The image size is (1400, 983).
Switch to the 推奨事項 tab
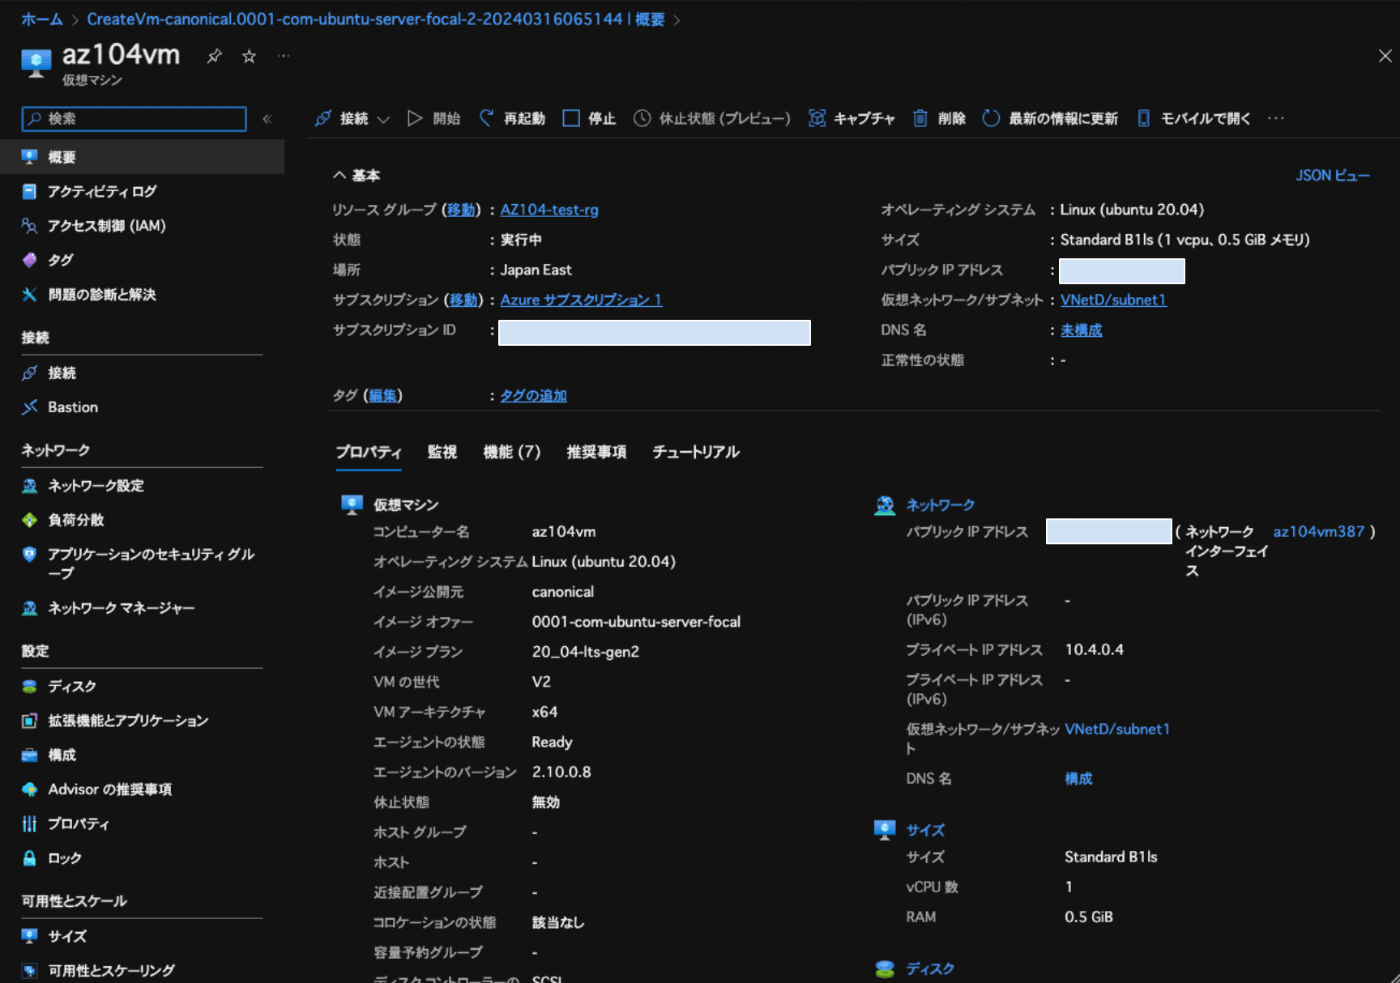597,452
